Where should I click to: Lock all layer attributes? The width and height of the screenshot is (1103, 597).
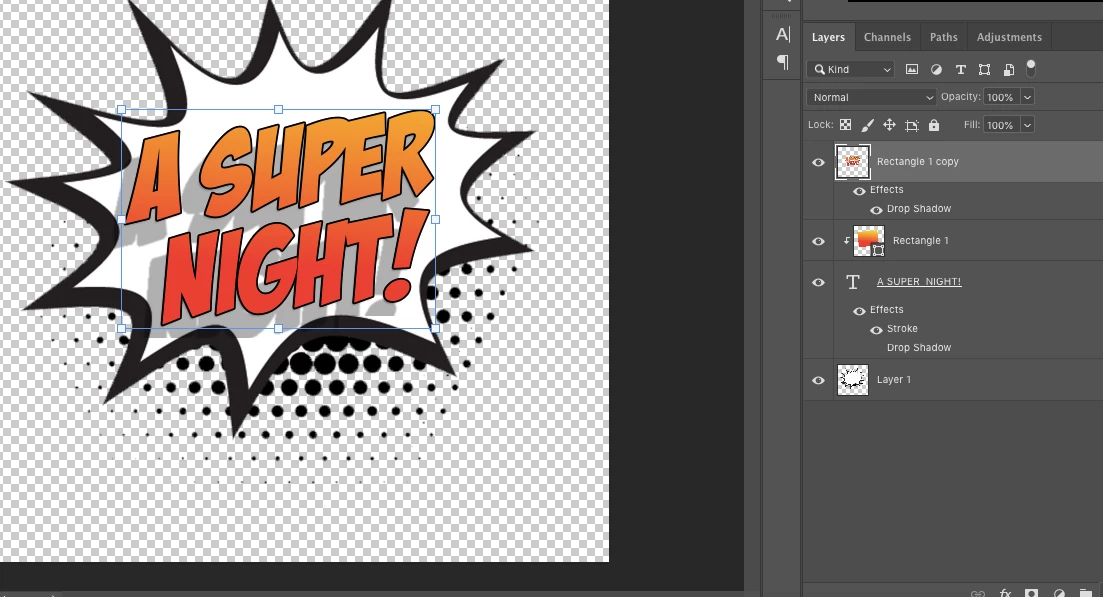click(x=933, y=124)
